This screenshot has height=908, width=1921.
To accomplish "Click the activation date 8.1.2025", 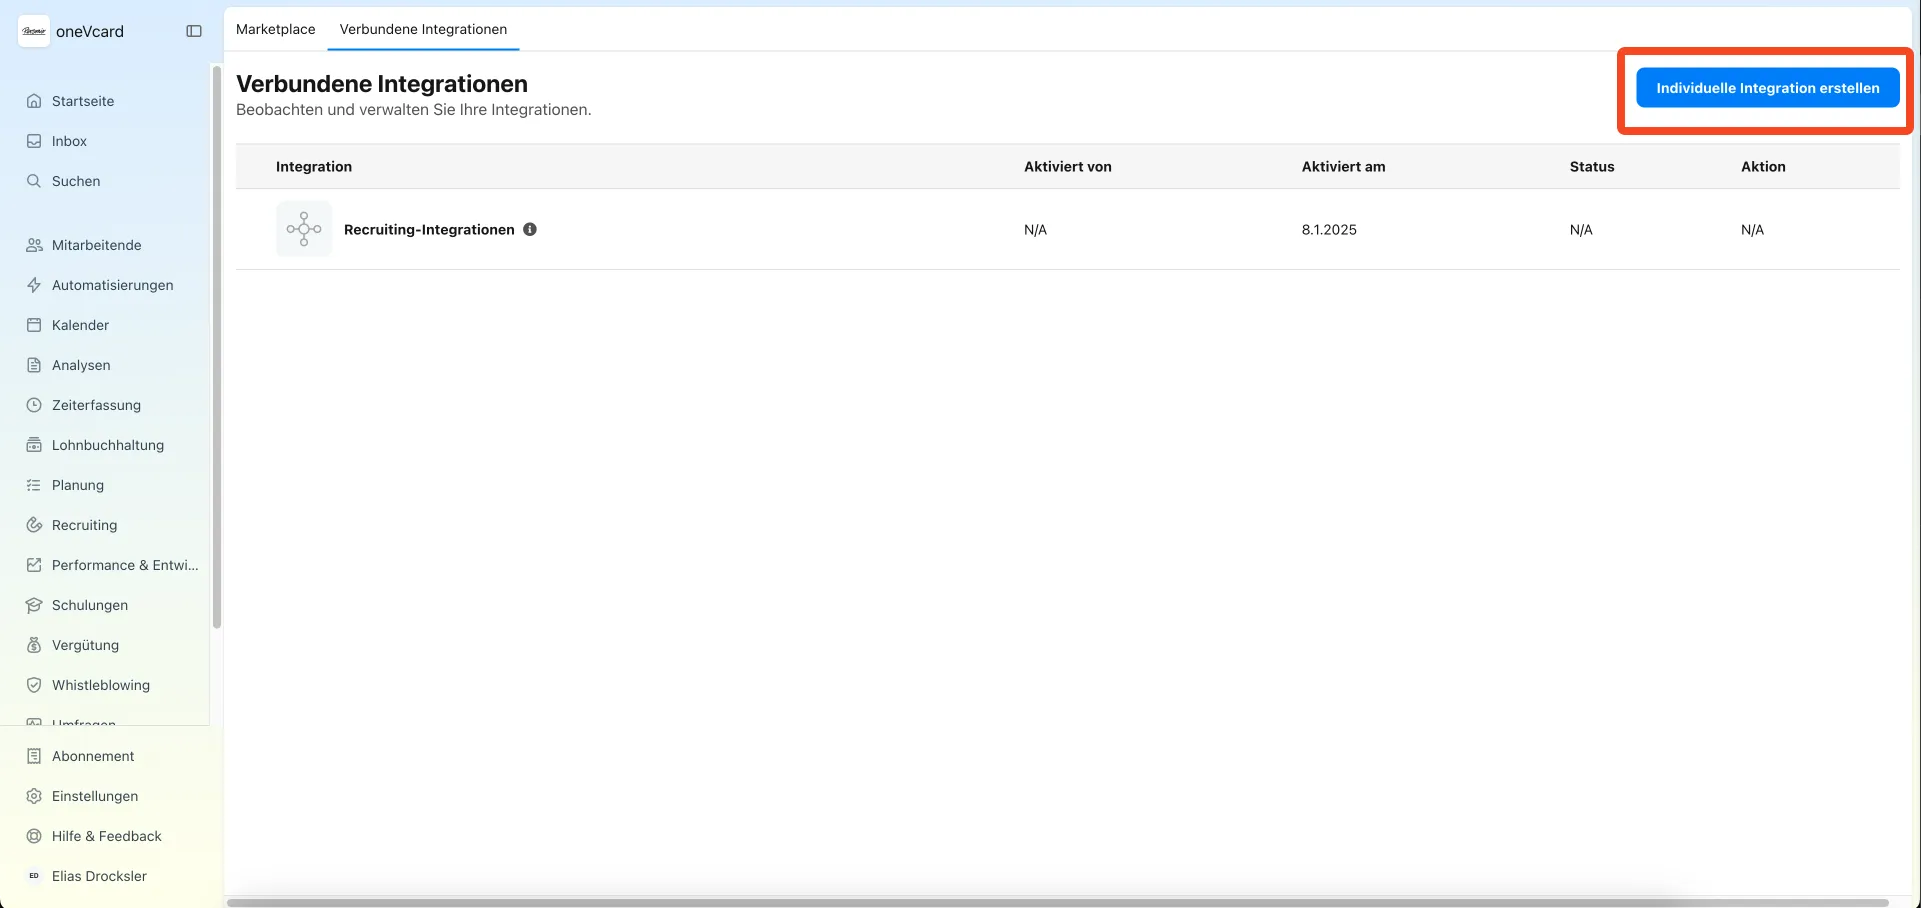I will [x=1329, y=230].
